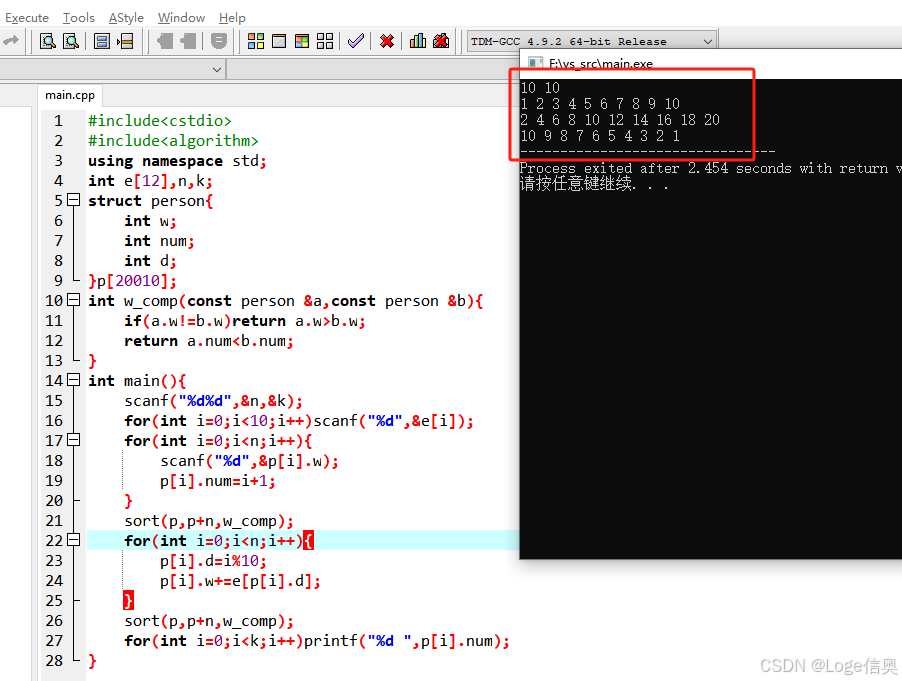Collapse the w_comp function fold at line 10
The height and width of the screenshot is (681, 902).
[x=74, y=300]
